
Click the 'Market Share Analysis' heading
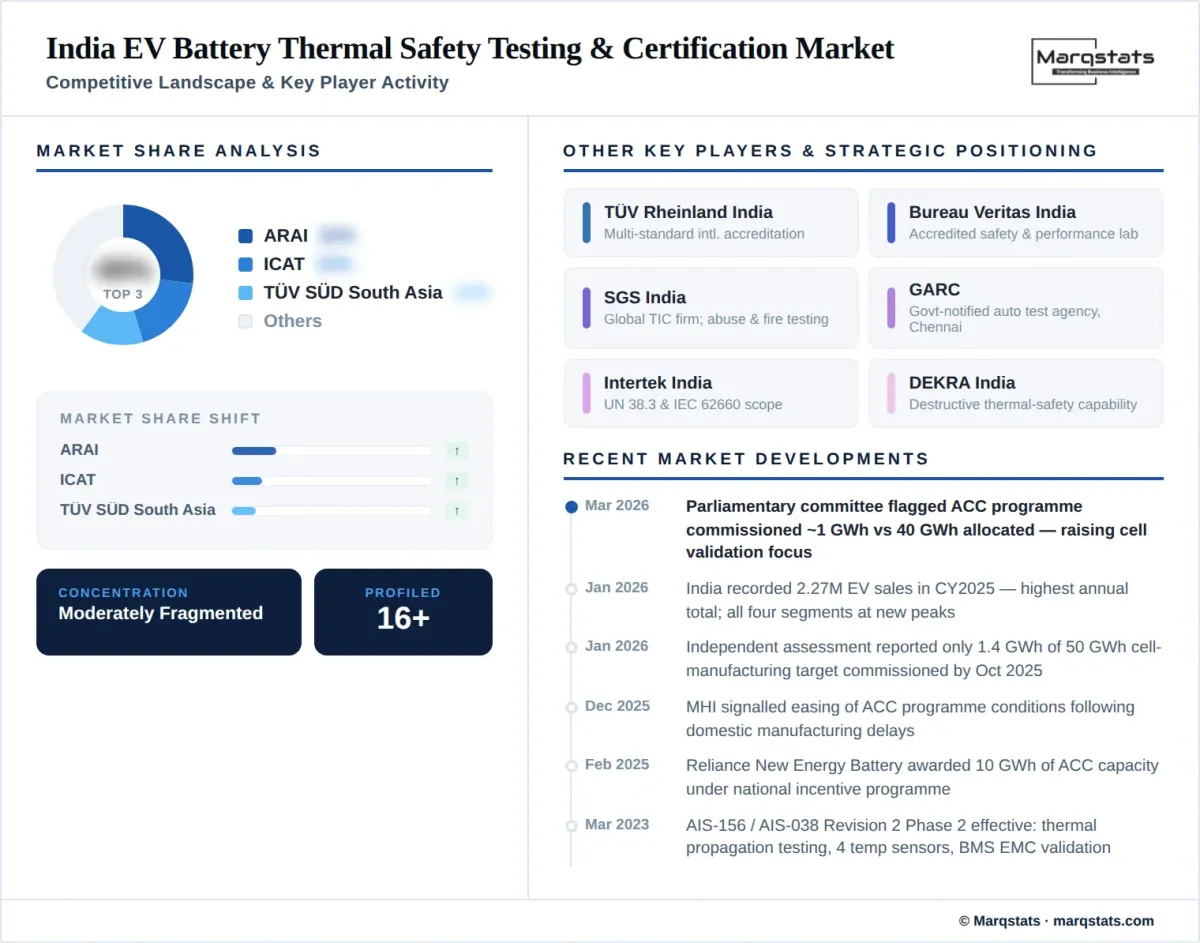point(179,151)
